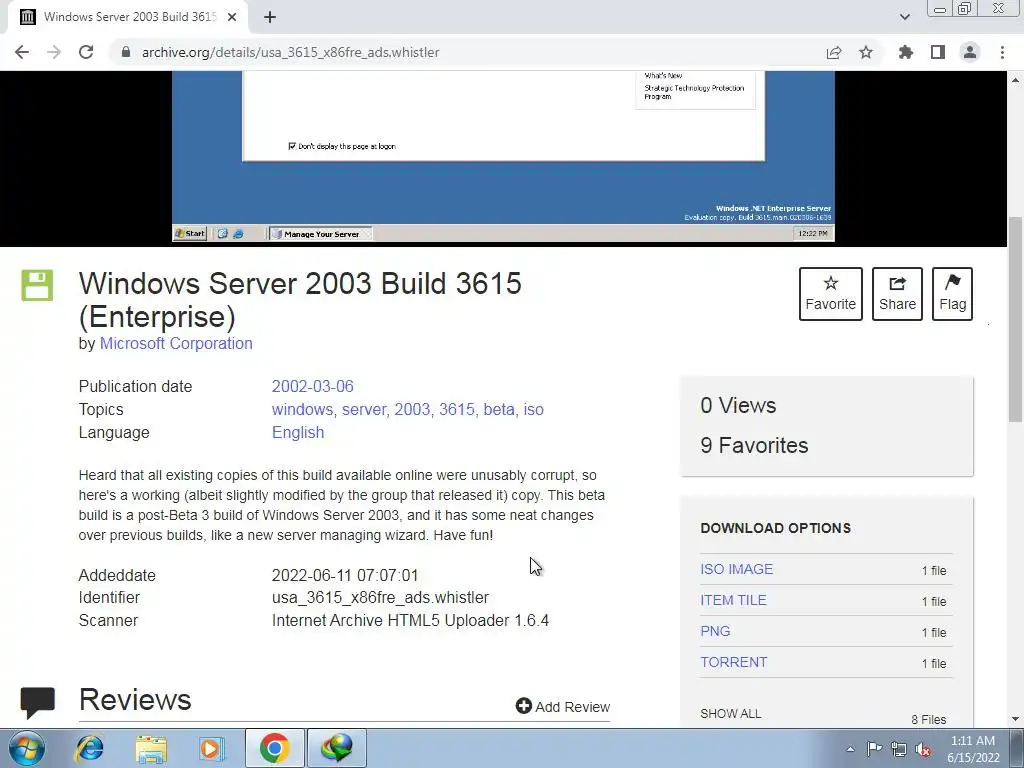Image resolution: width=1024 pixels, height=768 pixels.
Task: Open the 2003 topic link
Action: pyautogui.click(x=412, y=409)
